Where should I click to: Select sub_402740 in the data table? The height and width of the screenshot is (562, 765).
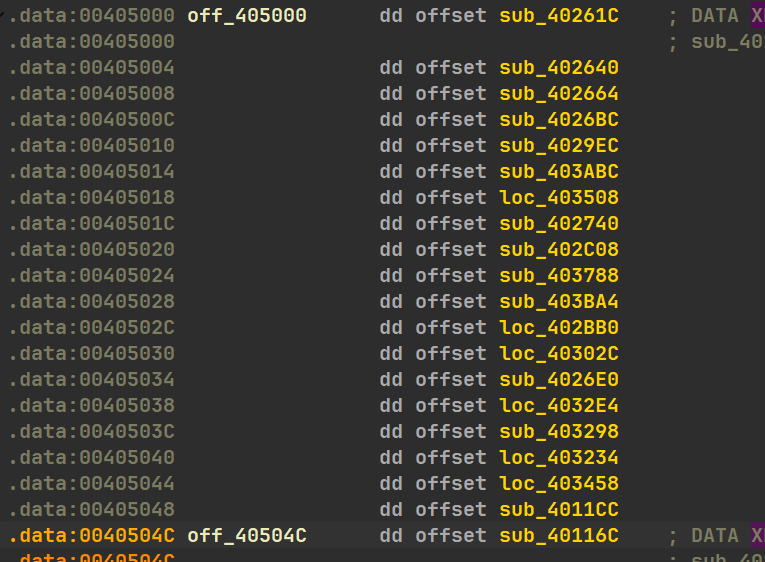559,223
